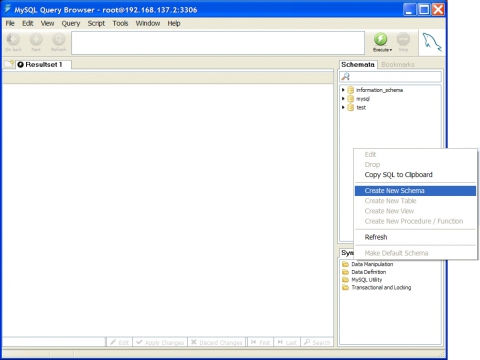Open the Execute dropdown arrow
This screenshot has height=360, width=480.
[x=391, y=50]
